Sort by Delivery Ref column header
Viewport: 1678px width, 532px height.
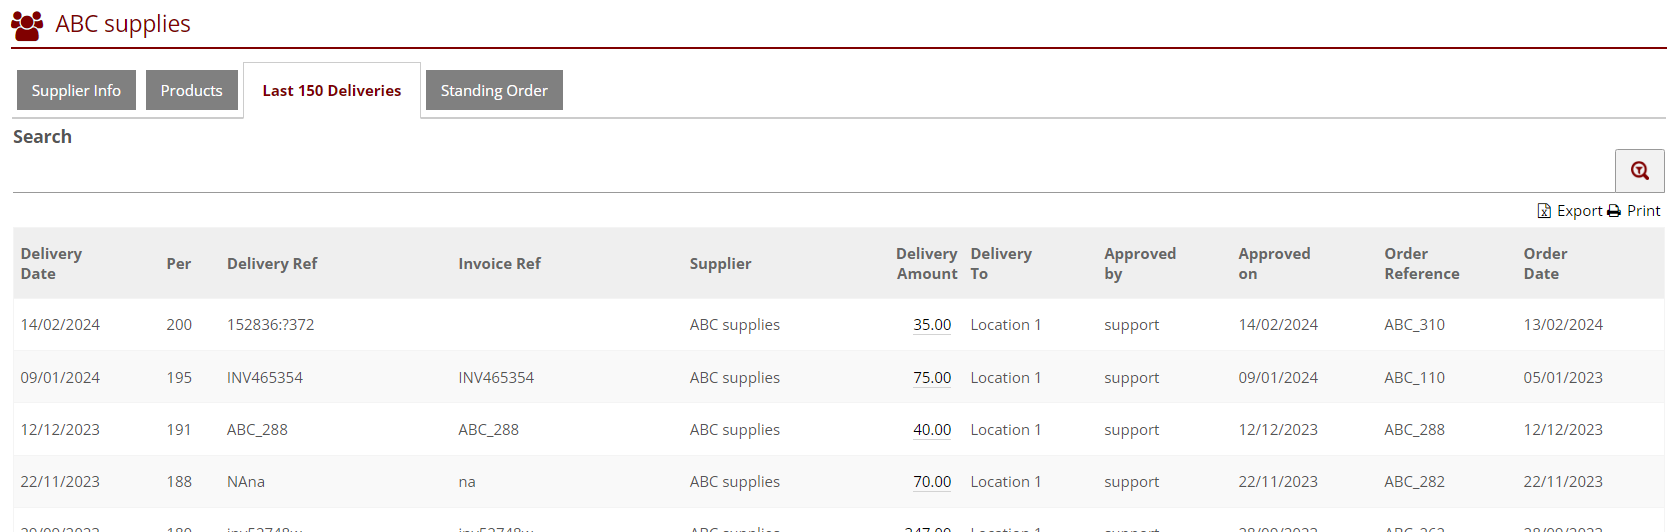coord(272,264)
